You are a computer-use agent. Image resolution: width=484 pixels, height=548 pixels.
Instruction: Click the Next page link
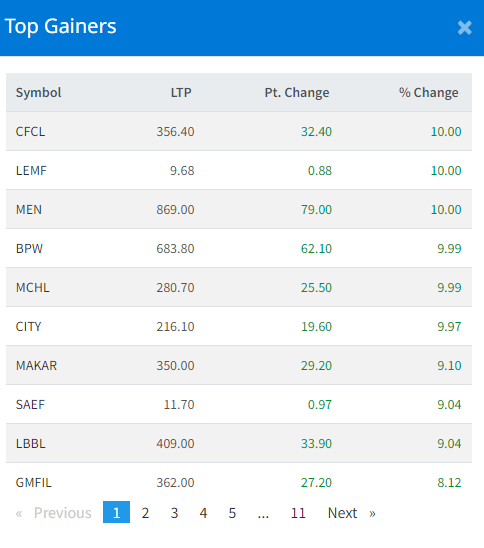pos(351,513)
